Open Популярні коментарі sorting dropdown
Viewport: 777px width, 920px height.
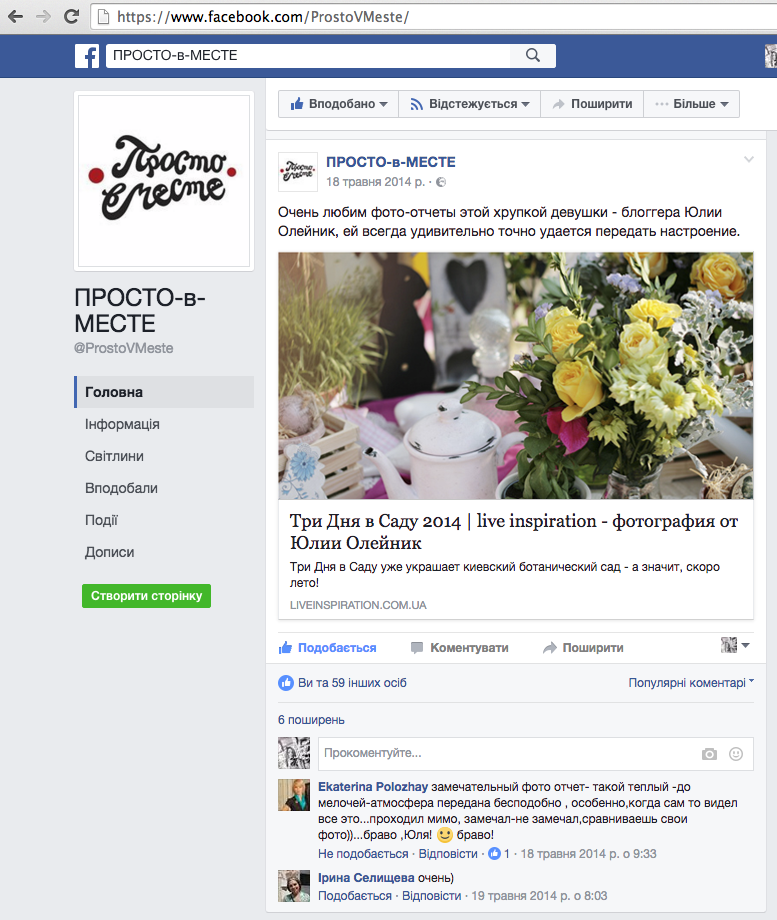click(691, 682)
